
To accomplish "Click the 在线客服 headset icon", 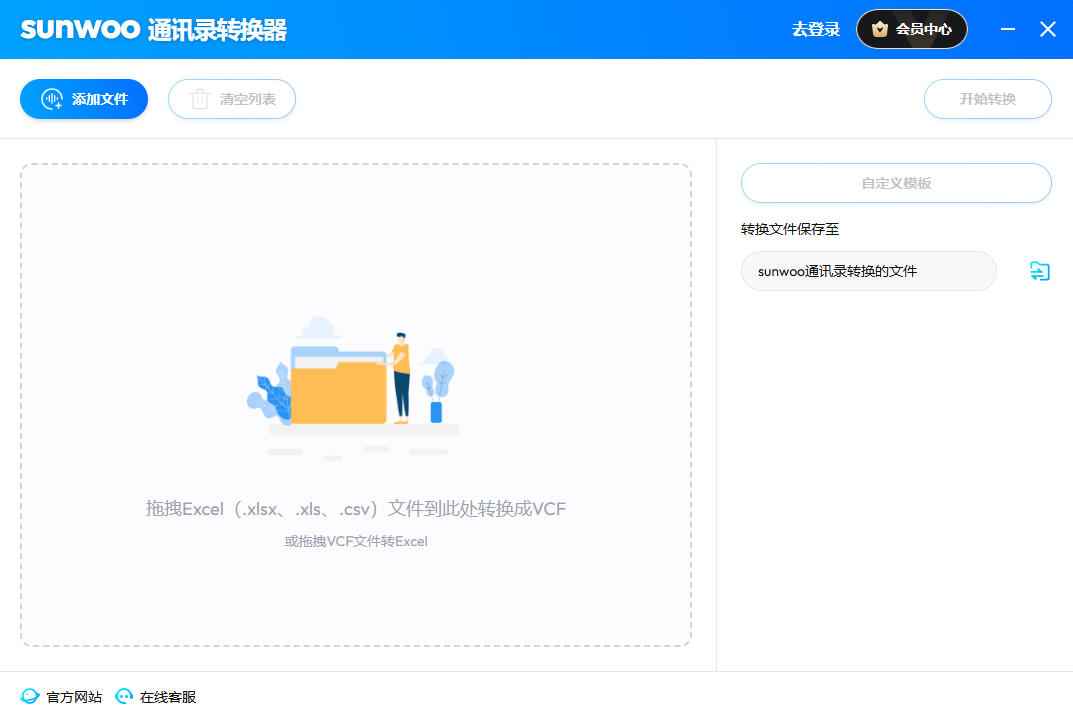I will (124, 697).
